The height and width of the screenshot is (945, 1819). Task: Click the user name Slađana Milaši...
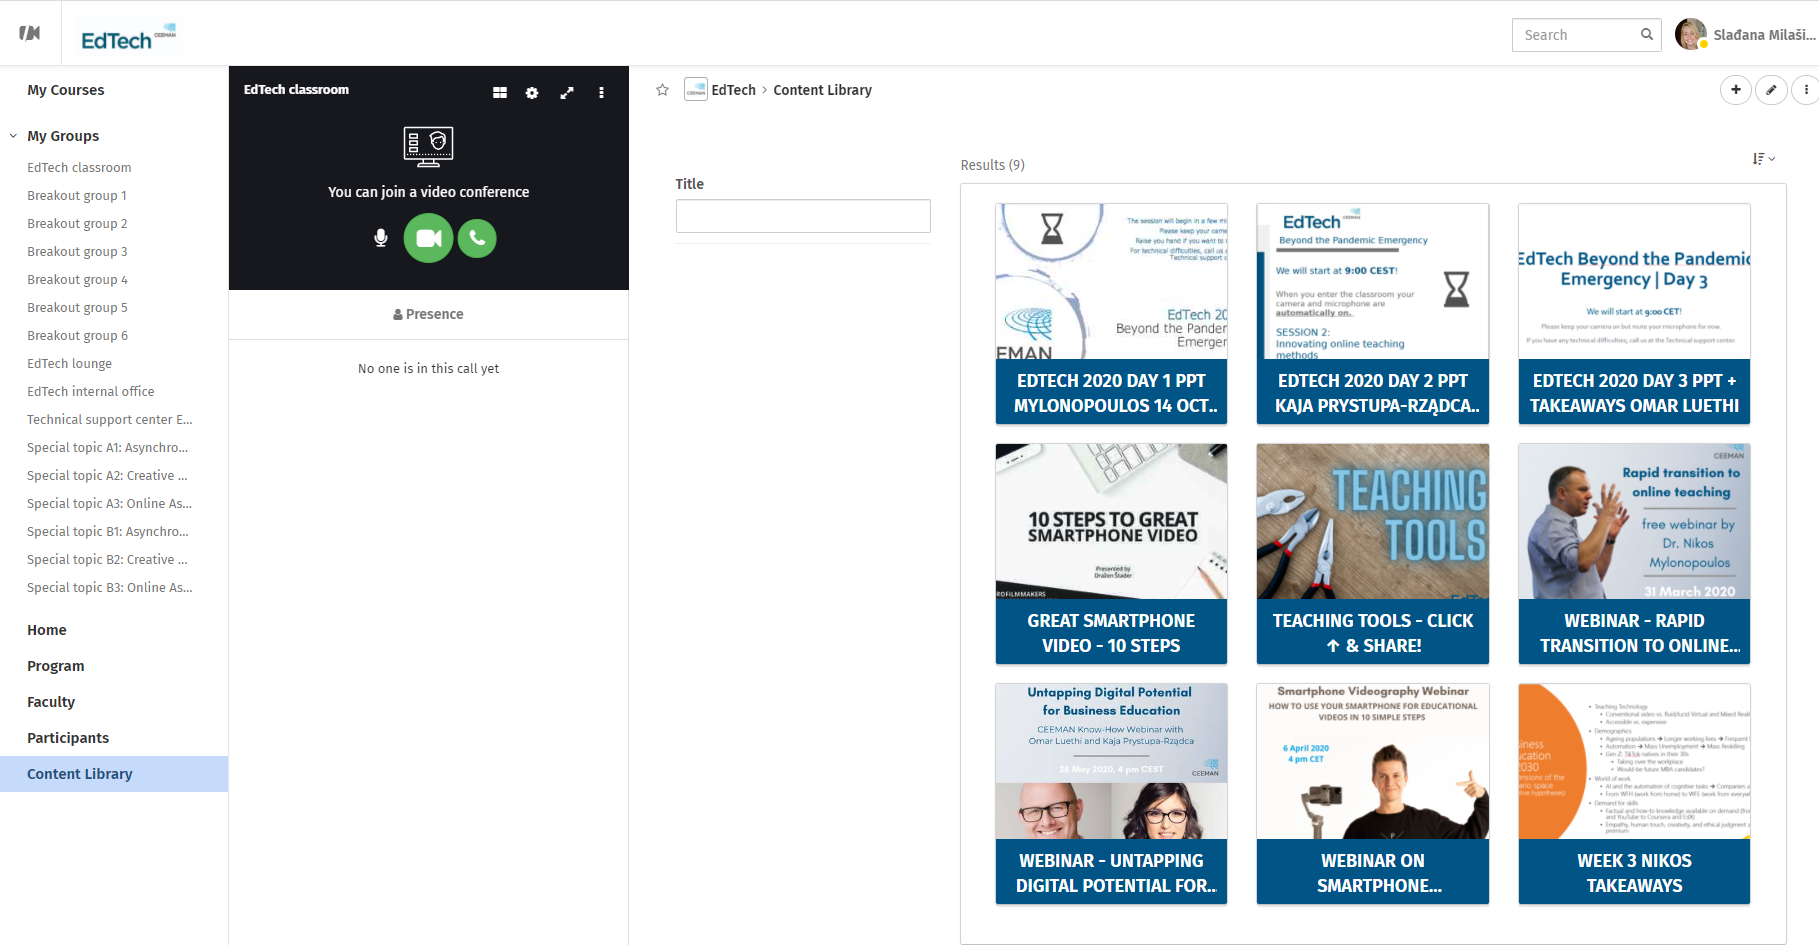pos(1764,35)
